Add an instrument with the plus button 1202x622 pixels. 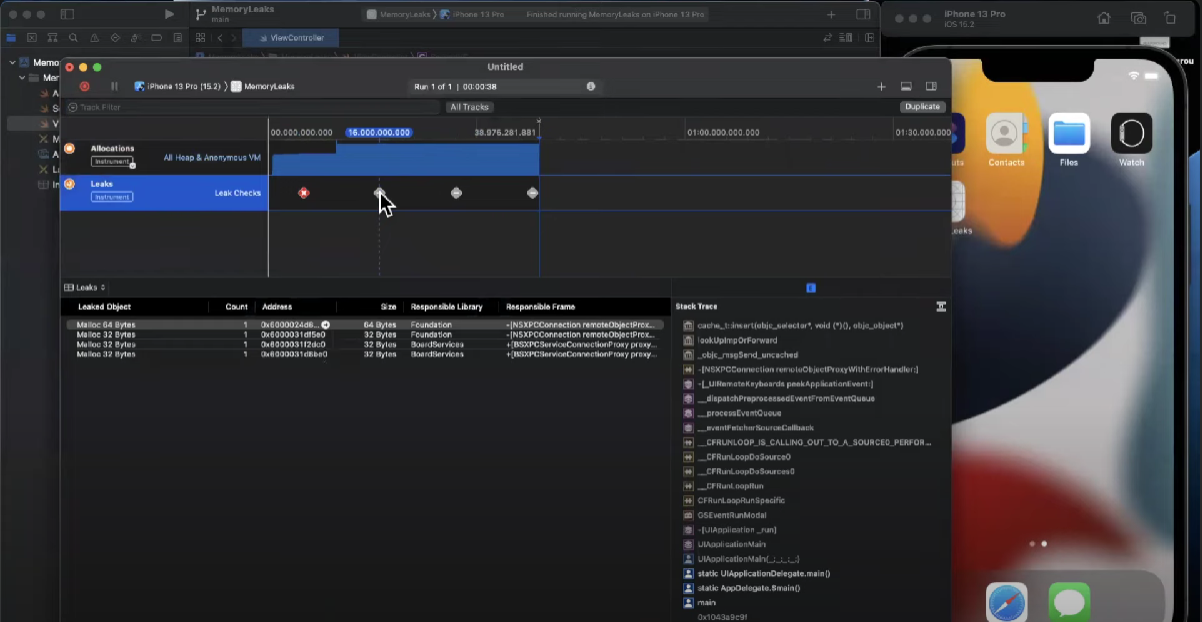pyautogui.click(x=881, y=87)
